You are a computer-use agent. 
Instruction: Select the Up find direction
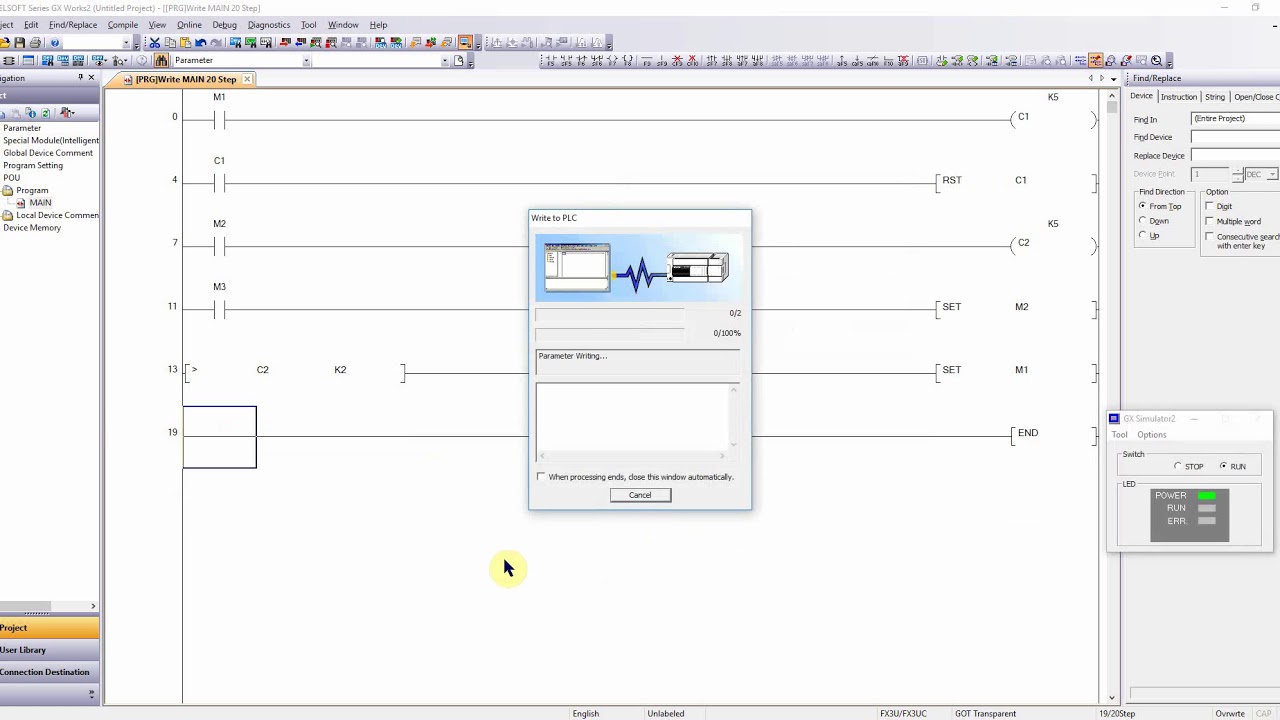click(x=1142, y=235)
